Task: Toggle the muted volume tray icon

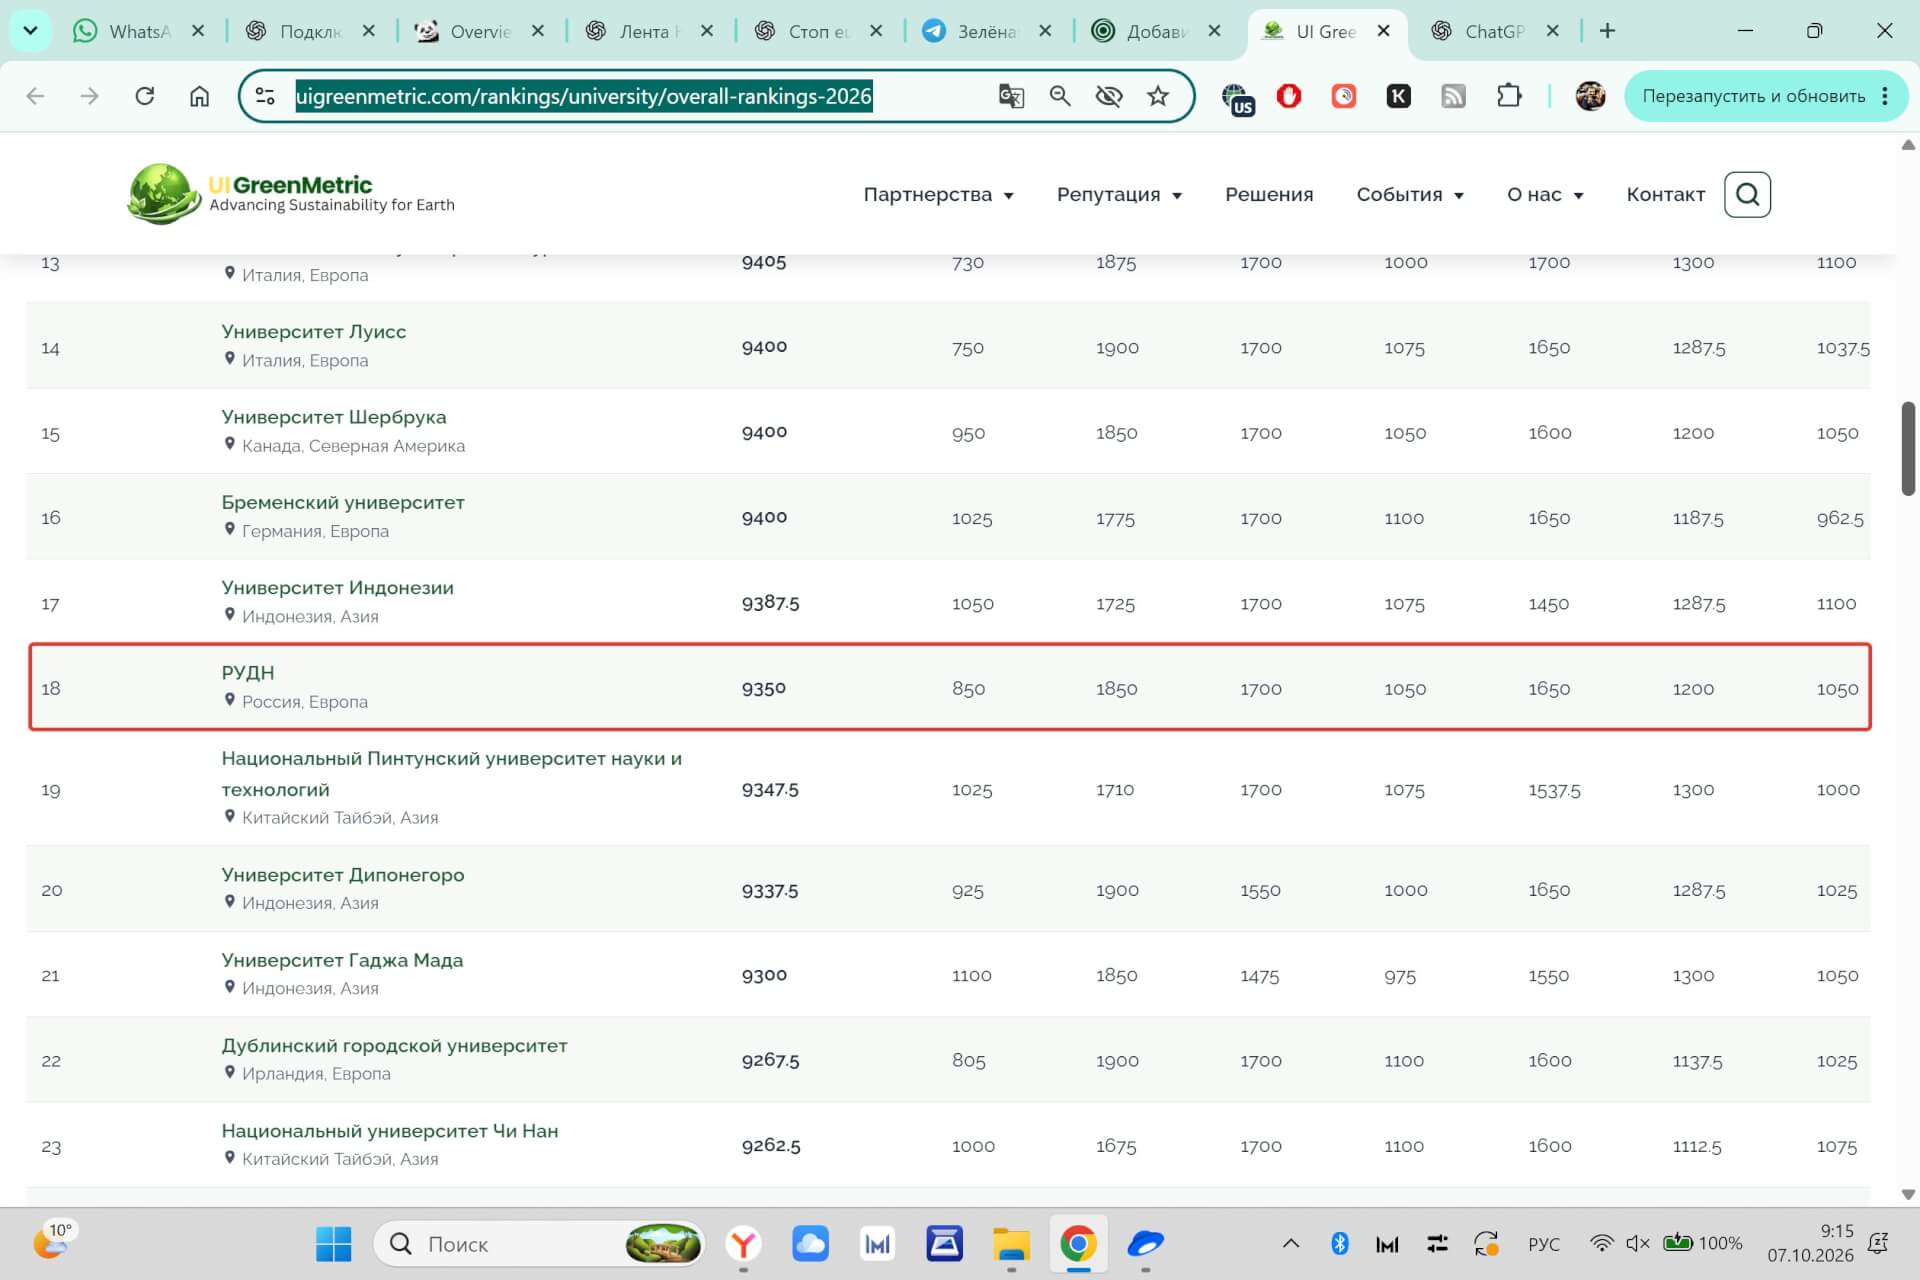Action: click(x=1637, y=1243)
